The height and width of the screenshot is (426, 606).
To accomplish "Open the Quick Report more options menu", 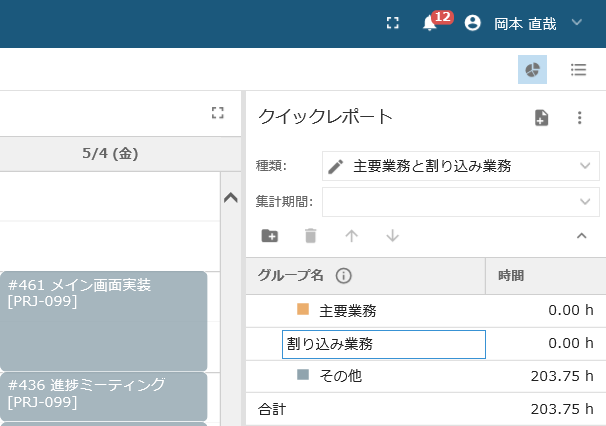I will 579,118.
